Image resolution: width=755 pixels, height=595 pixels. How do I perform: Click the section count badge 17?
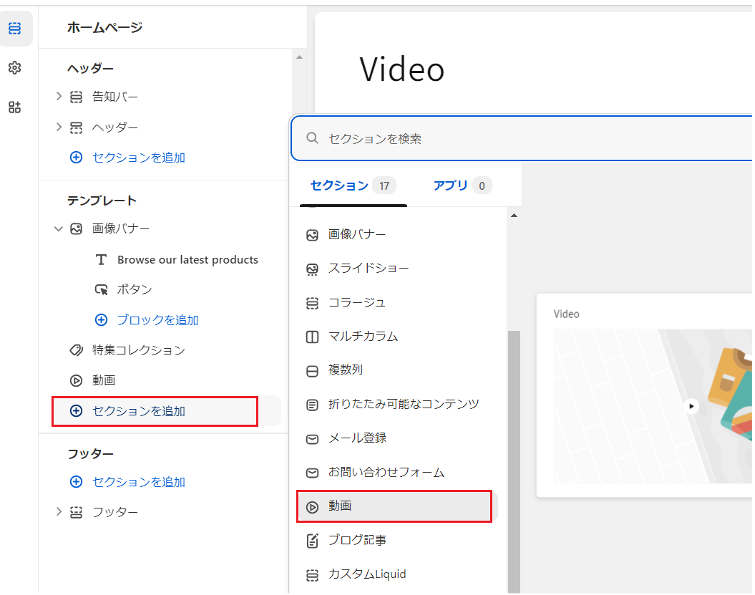click(x=384, y=186)
